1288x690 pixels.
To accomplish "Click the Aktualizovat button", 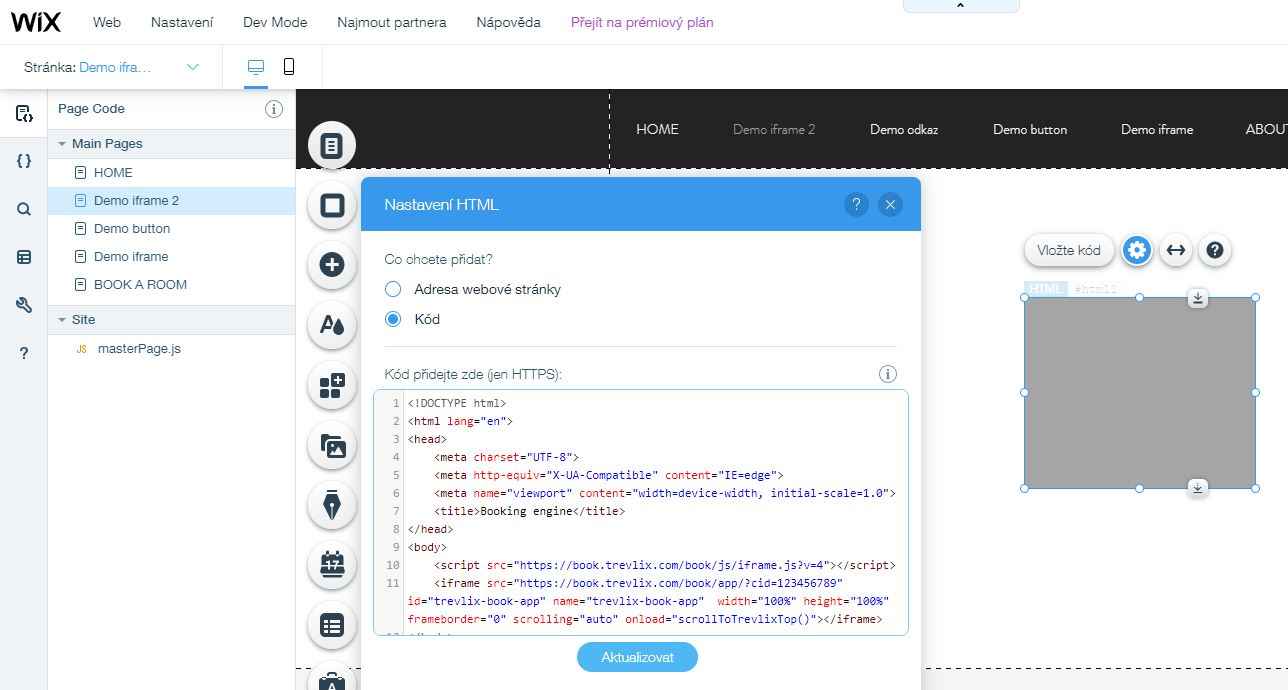I will (x=637, y=657).
